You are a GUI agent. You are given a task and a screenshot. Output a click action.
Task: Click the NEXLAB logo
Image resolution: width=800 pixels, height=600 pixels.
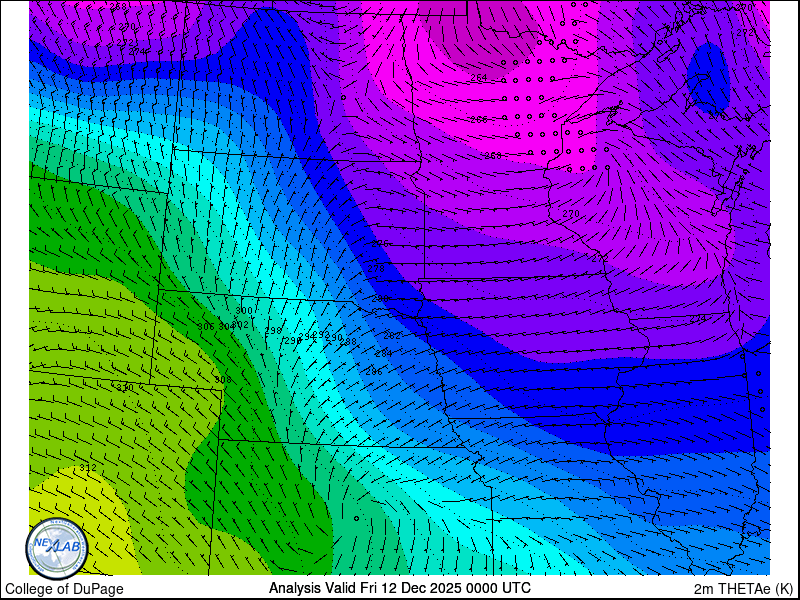tap(57, 548)
